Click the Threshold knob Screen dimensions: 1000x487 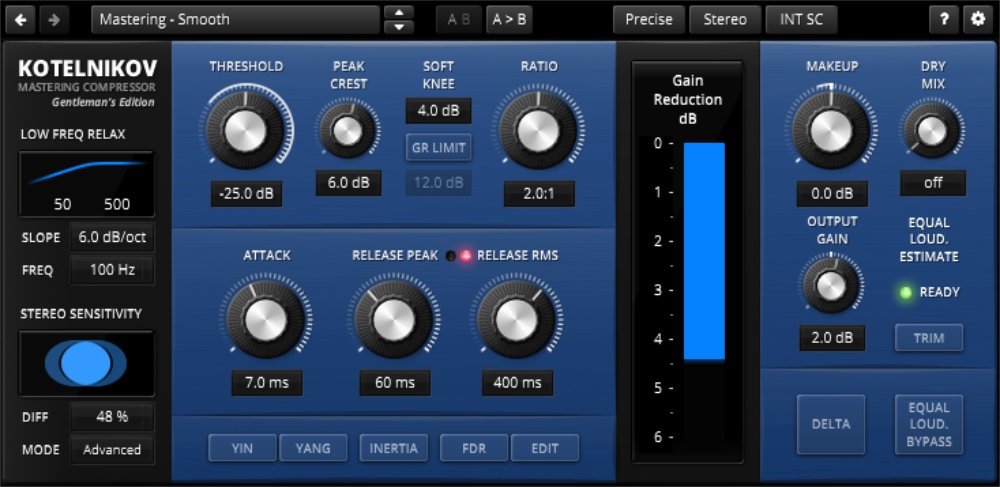click(245, 128)
